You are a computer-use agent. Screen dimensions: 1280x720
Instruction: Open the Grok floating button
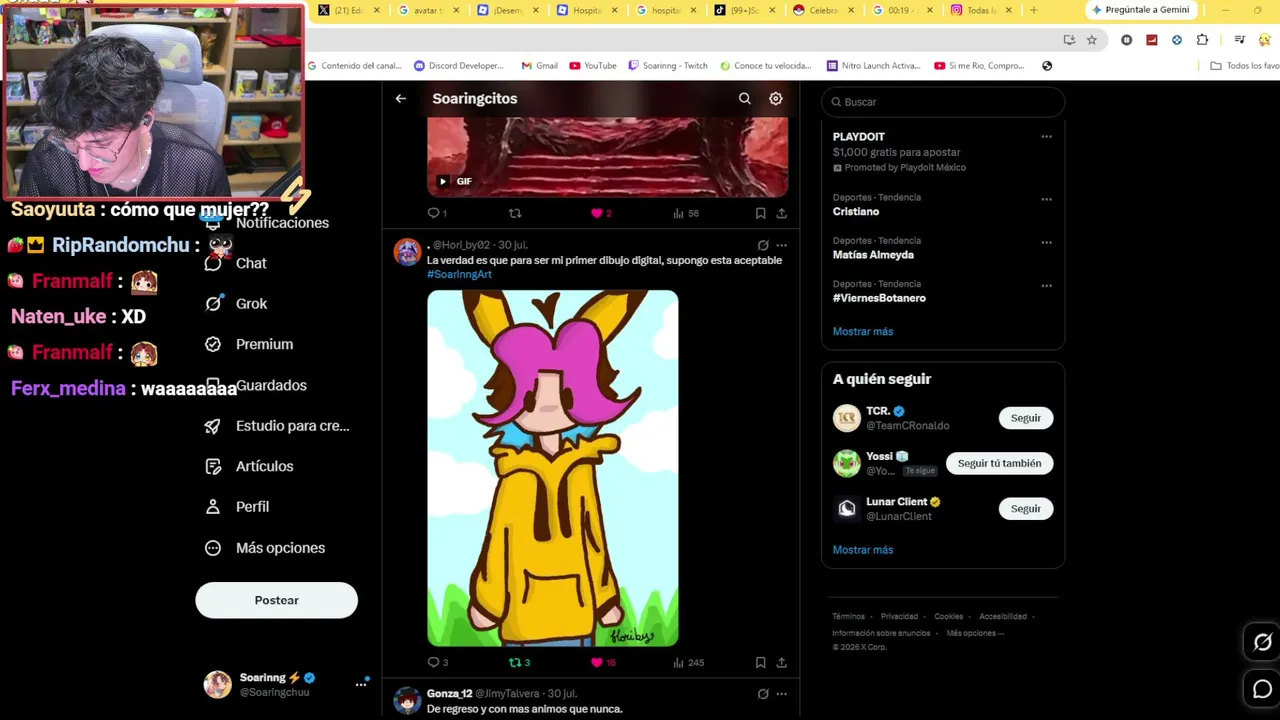(x=1262, y=643)
